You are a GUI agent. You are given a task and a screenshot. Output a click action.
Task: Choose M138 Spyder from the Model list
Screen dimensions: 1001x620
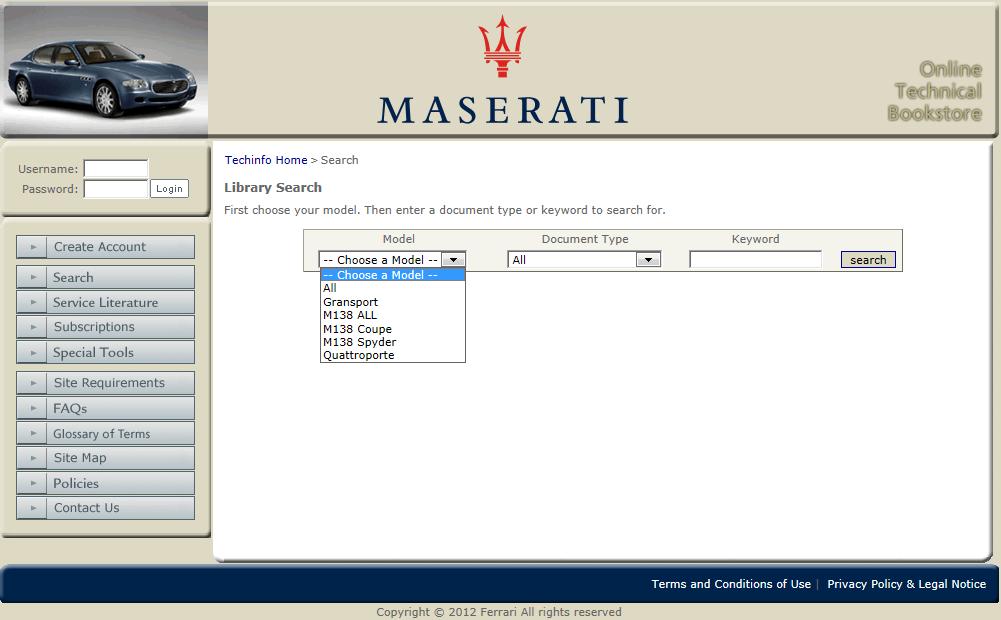(x=393, y=342)
